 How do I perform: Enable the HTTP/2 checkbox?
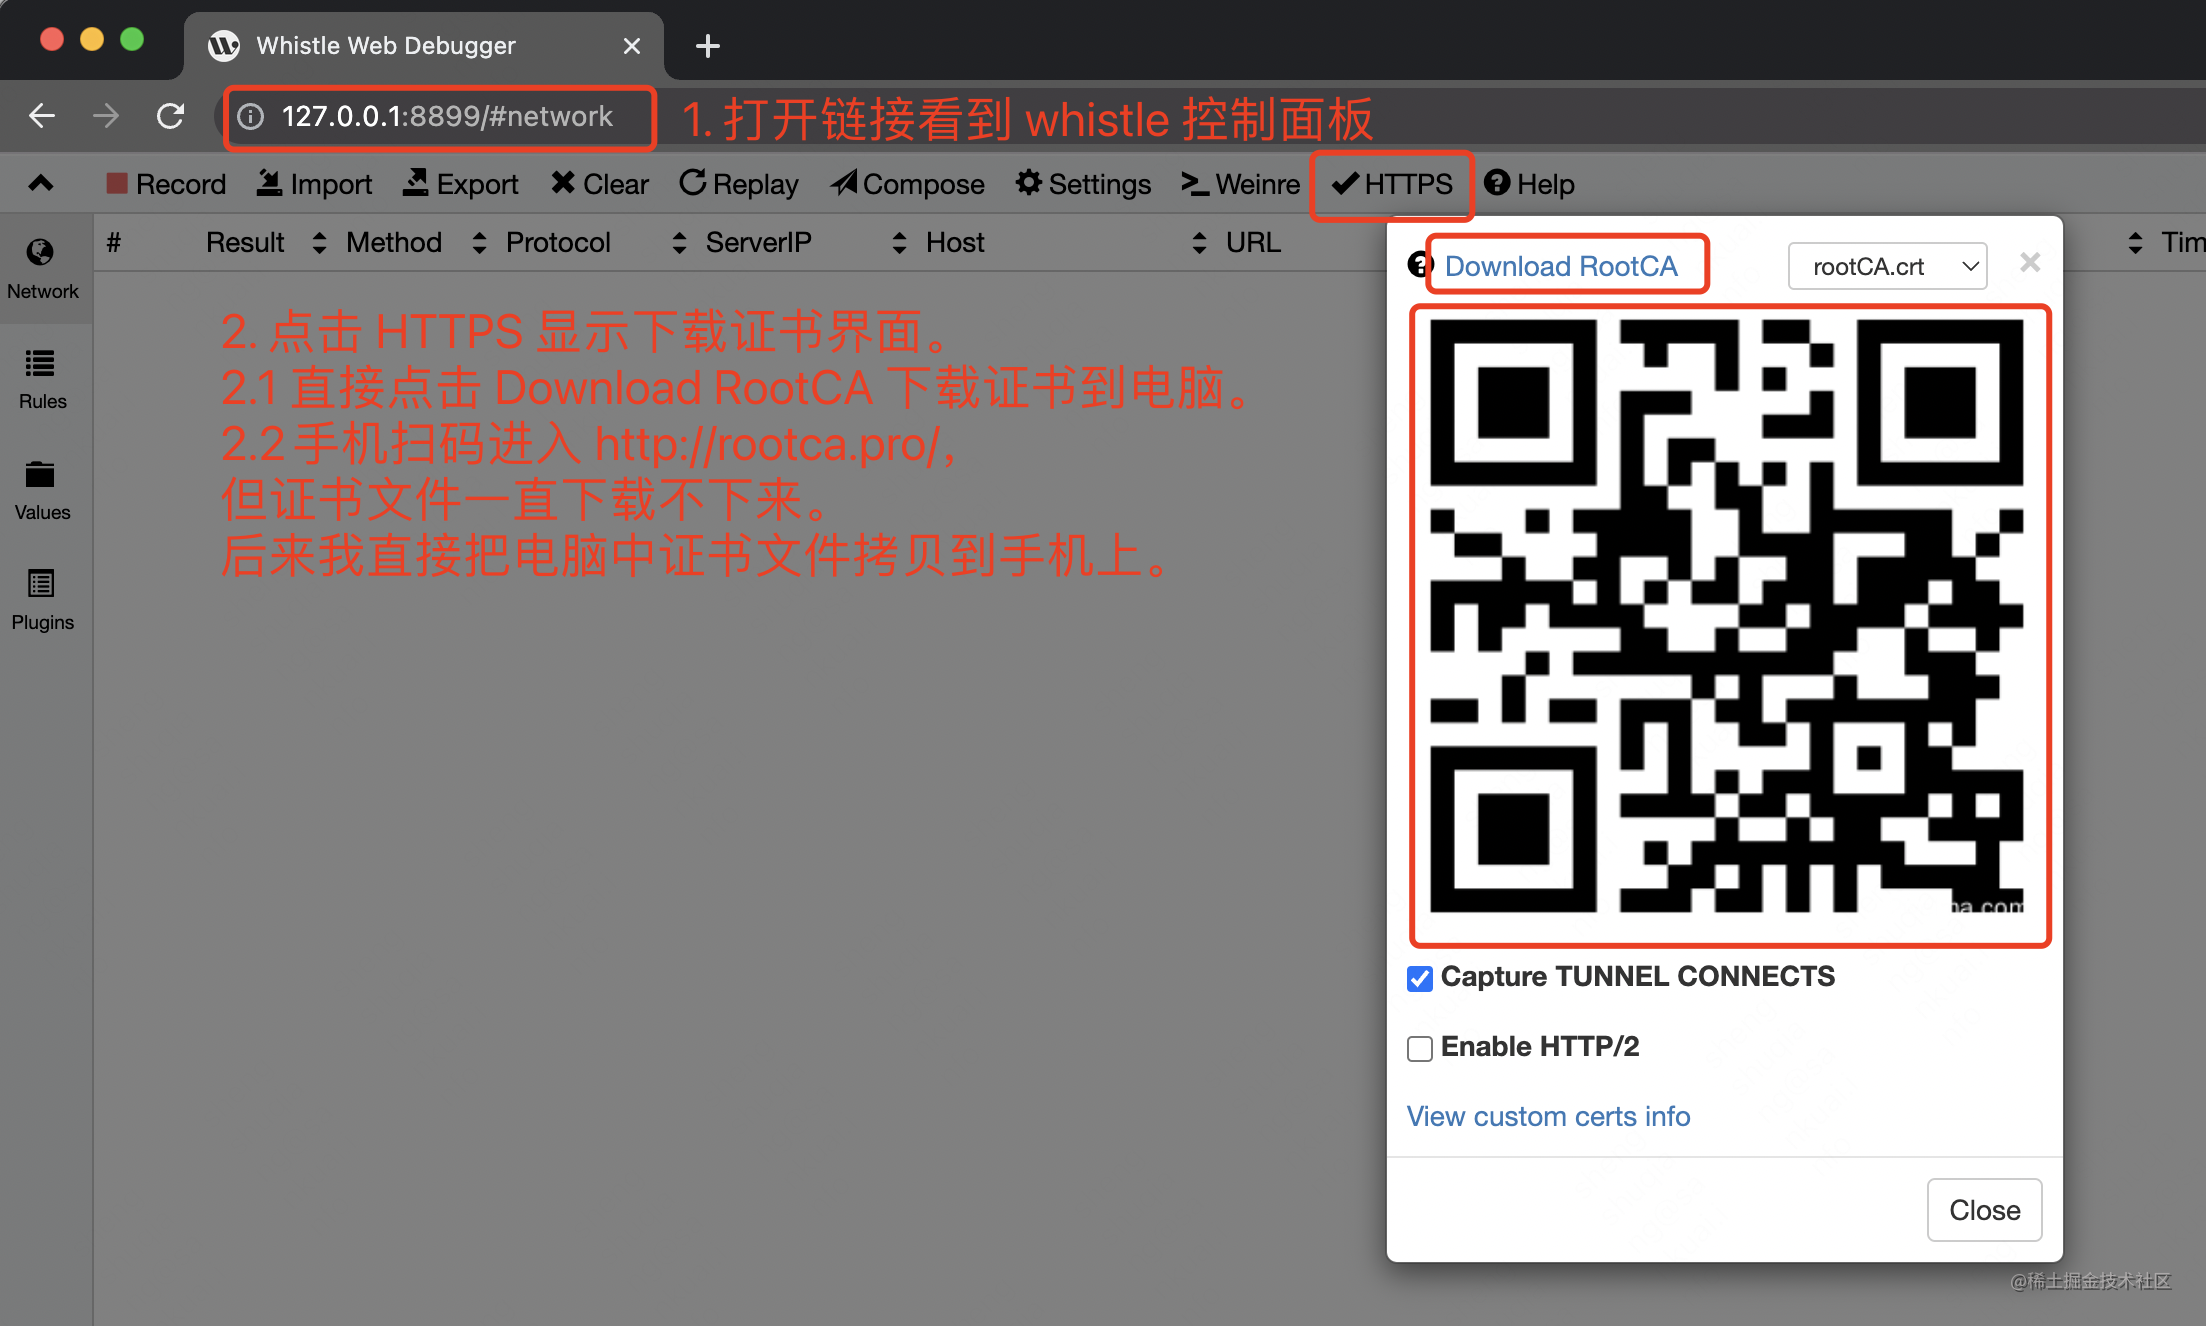tap(1419, 1048)
